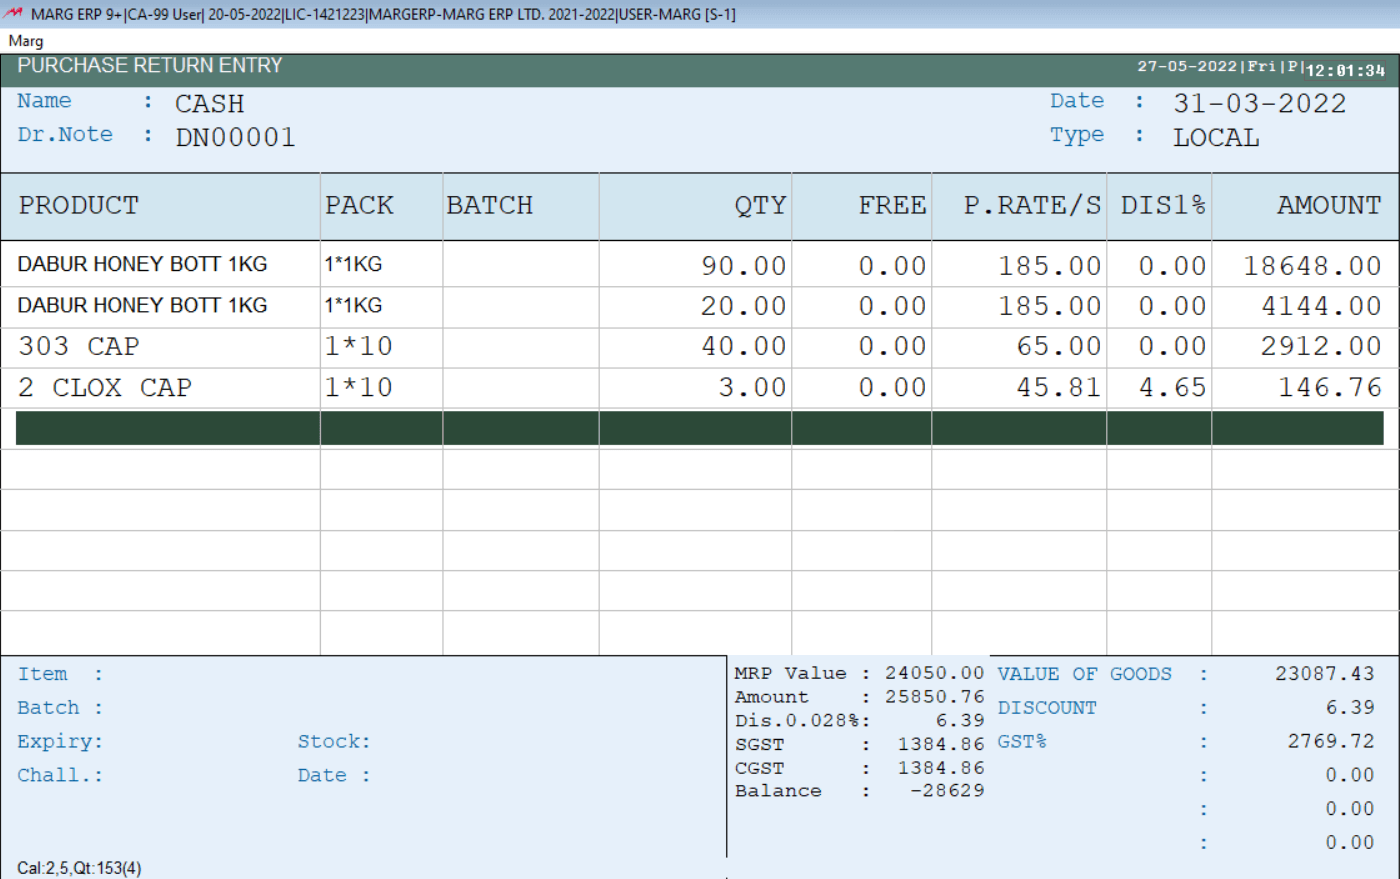Open the Marg menu
This screenshot has height=879, width=1400.
coord(26,41)
